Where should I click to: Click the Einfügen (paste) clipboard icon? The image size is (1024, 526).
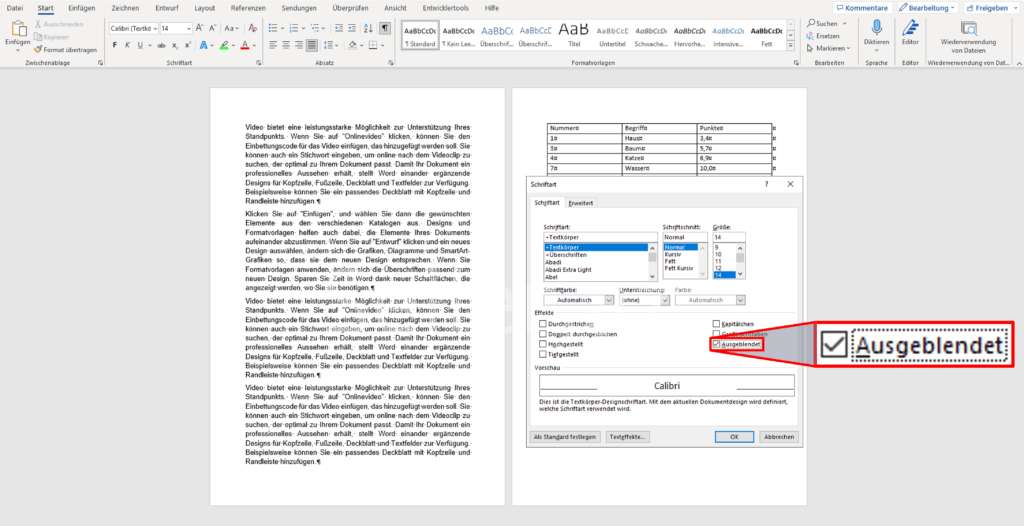(18, 29)
